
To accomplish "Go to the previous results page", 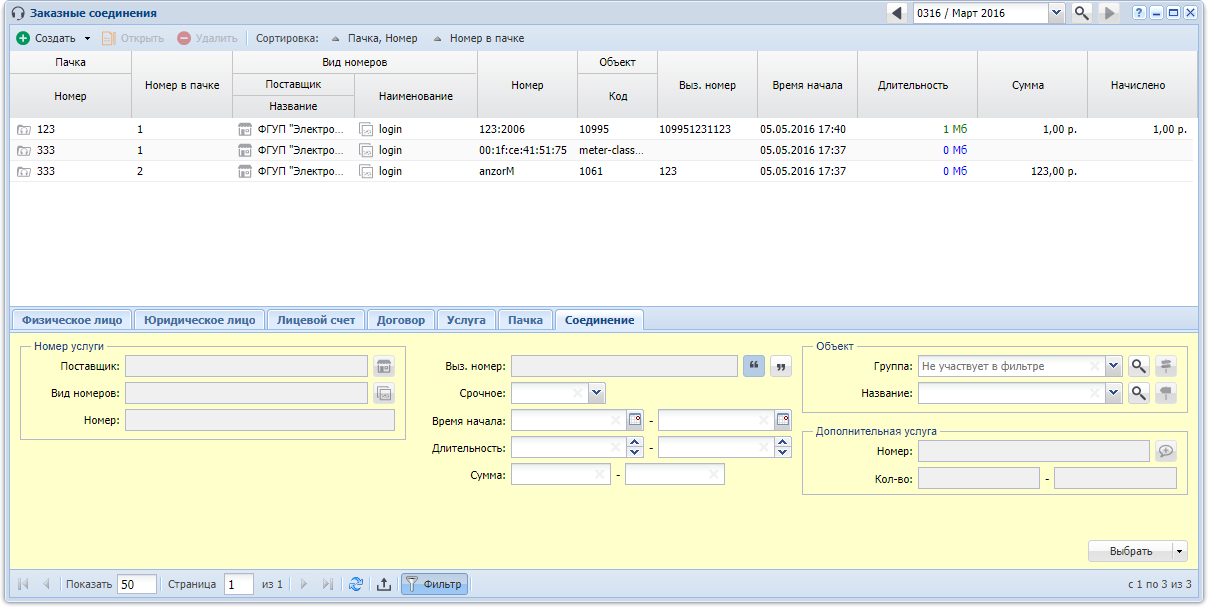I will (x=46, y=585).
